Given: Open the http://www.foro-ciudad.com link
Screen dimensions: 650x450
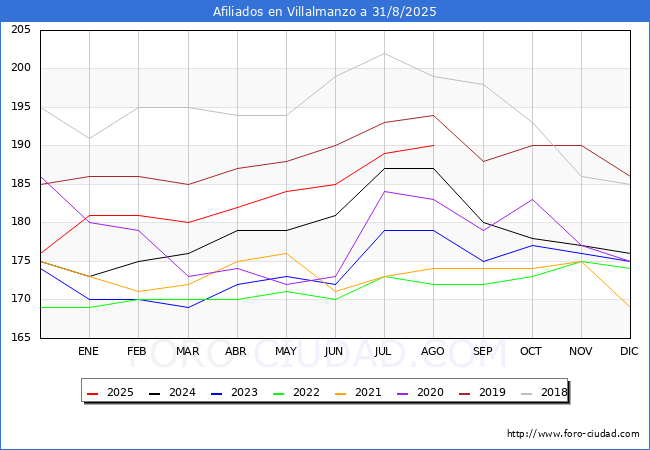Looking at the screenshot, I should pyautogui.click(x=573, y=434).
